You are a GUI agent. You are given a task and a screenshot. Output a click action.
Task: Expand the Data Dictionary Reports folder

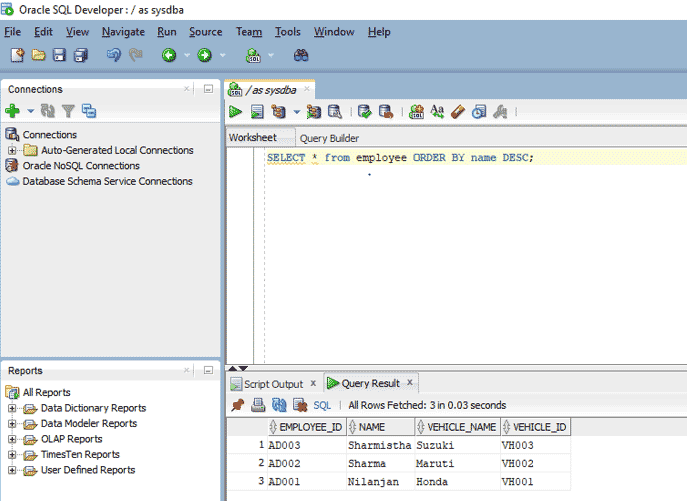12,408
